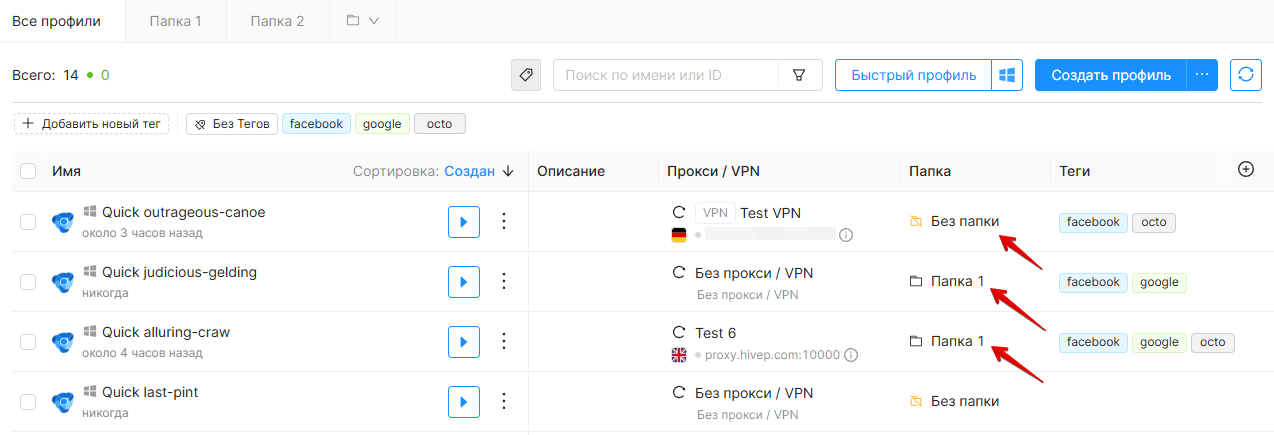Click the Quick last-pint profile name

click(150, 392)
